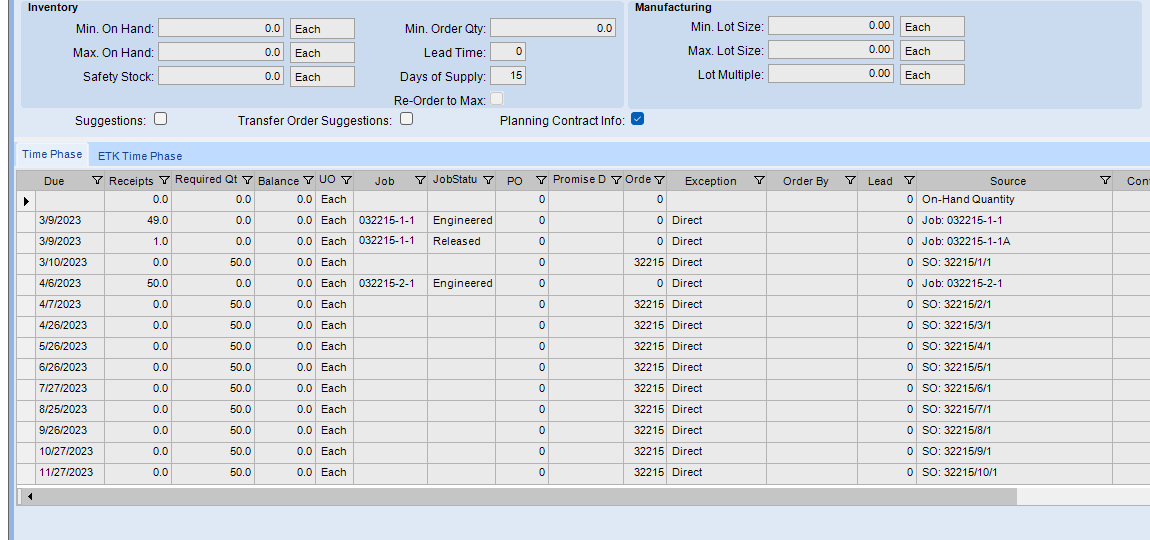1150x540 pixels.
Task: Filter the Order By column
Action: pyautogui.click(x=850, y=180)
